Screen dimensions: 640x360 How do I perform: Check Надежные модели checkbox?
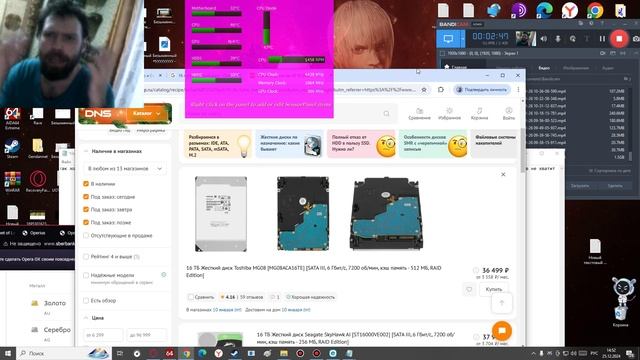click(x=86, y=276)
